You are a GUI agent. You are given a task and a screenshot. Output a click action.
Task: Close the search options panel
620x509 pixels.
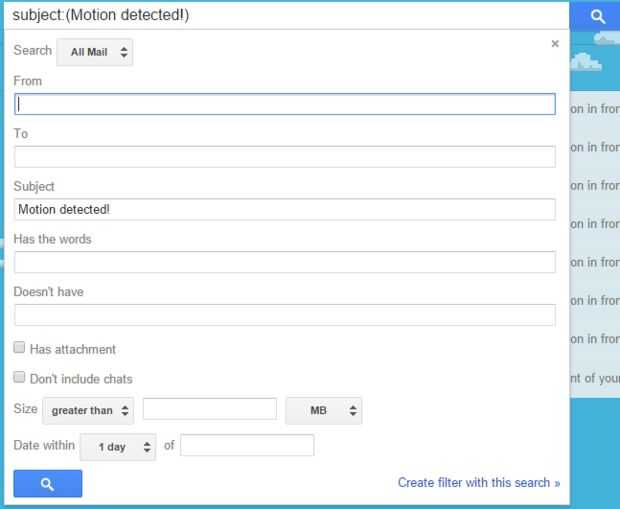[555, 44]
